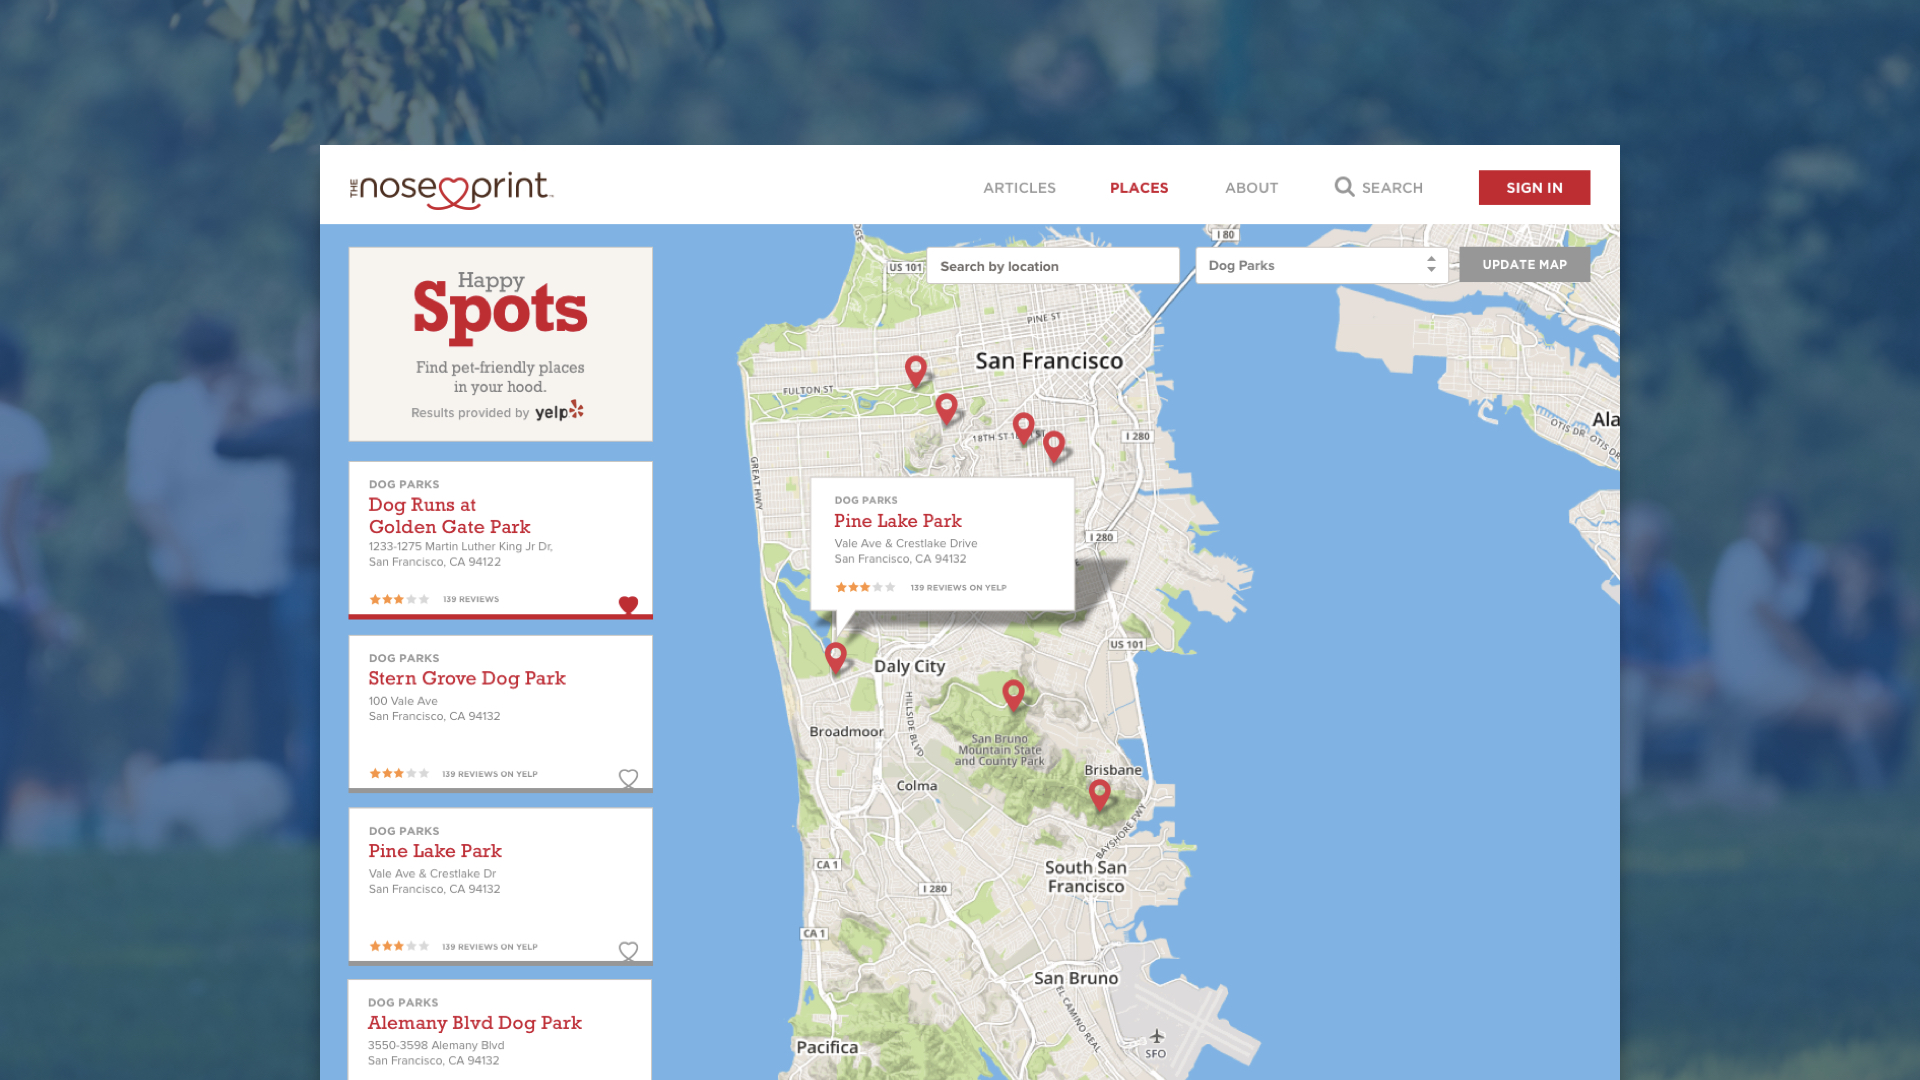The image size is (1920, 1080).
Task: Click South San Francisco map label
Action: pos(1086,877)
